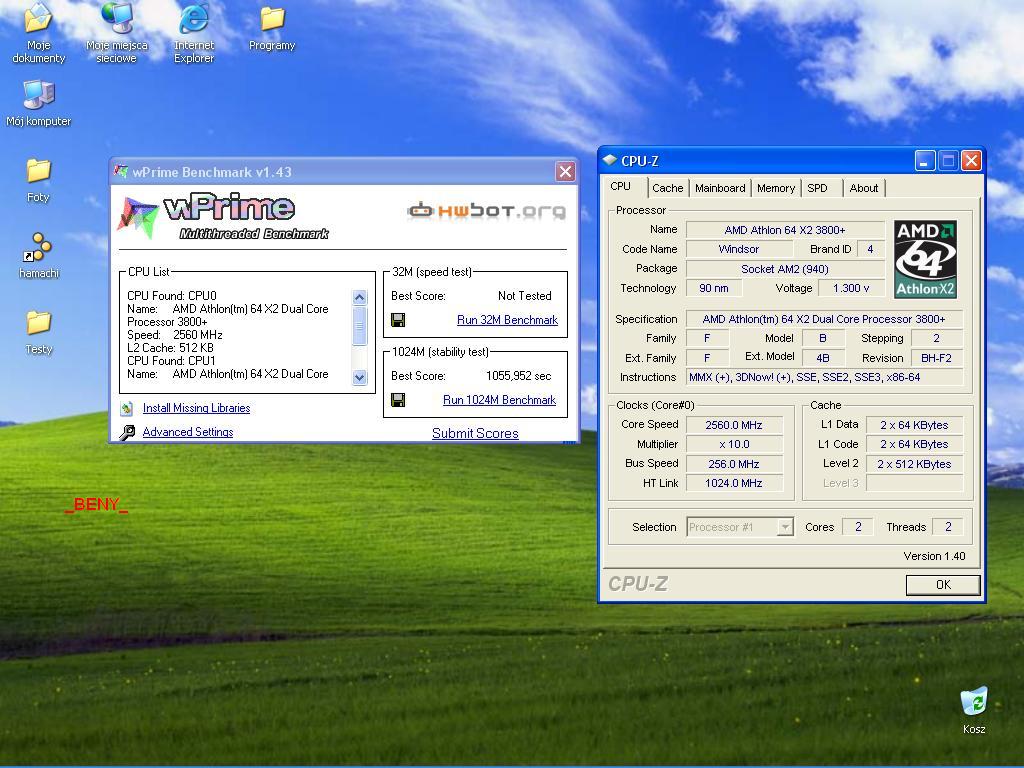Click Submit Scores link
The height and width of the screenshot is (768, 1024).
coord(475,433)
